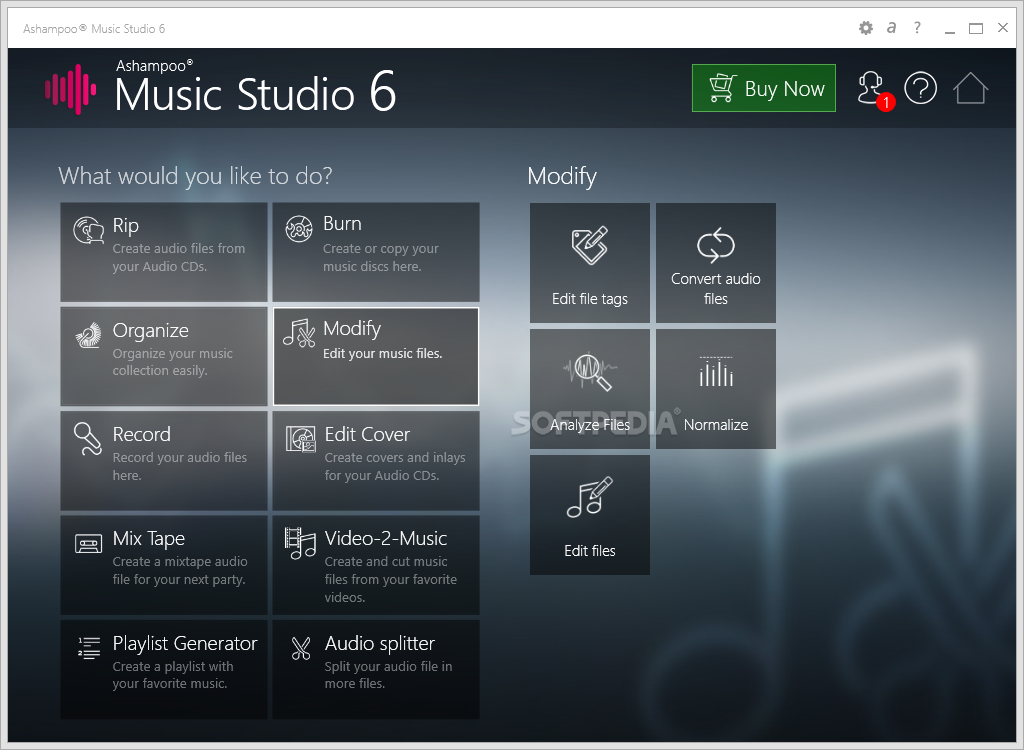Select the Modify music files tile
This screenshot has height=750, width=1024.
click(x=376, y=356)
